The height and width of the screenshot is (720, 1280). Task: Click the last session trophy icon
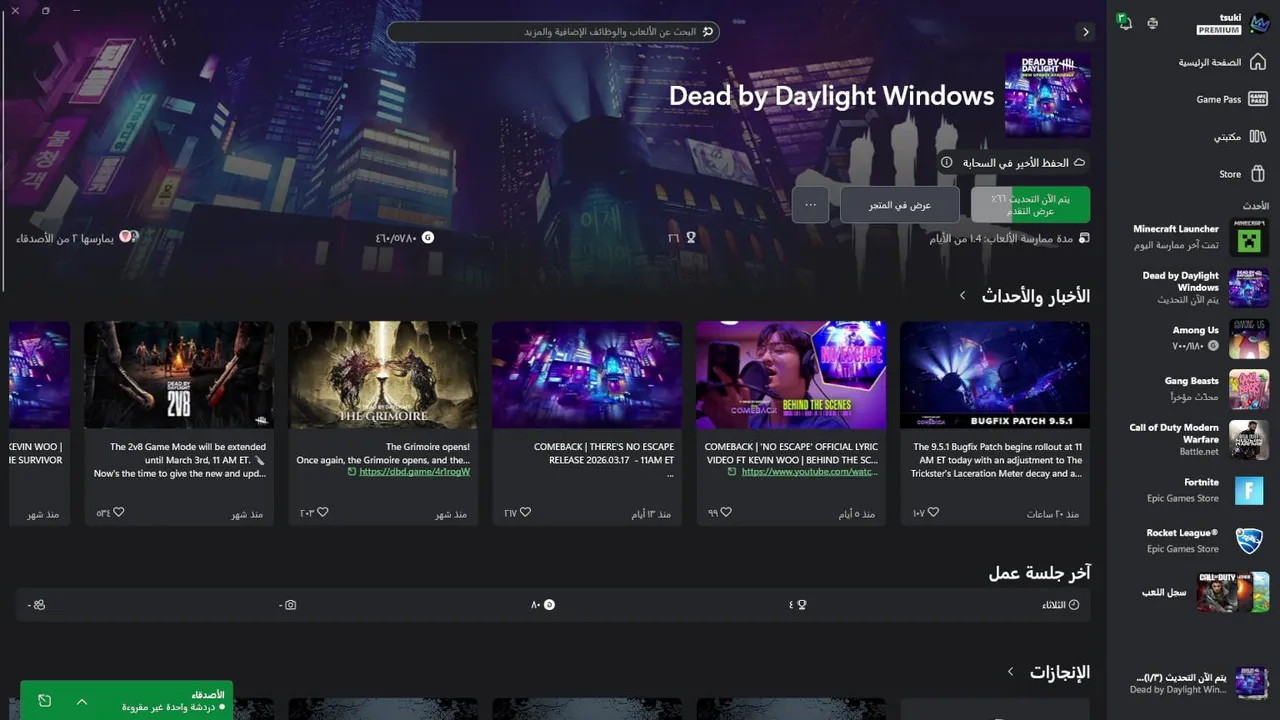pos(801,605)
